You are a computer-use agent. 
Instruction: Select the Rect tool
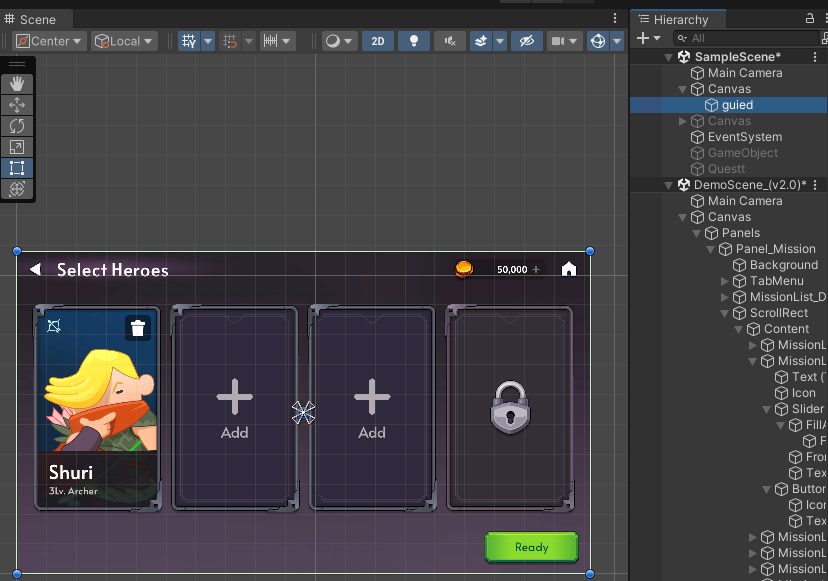coord(17,168)
